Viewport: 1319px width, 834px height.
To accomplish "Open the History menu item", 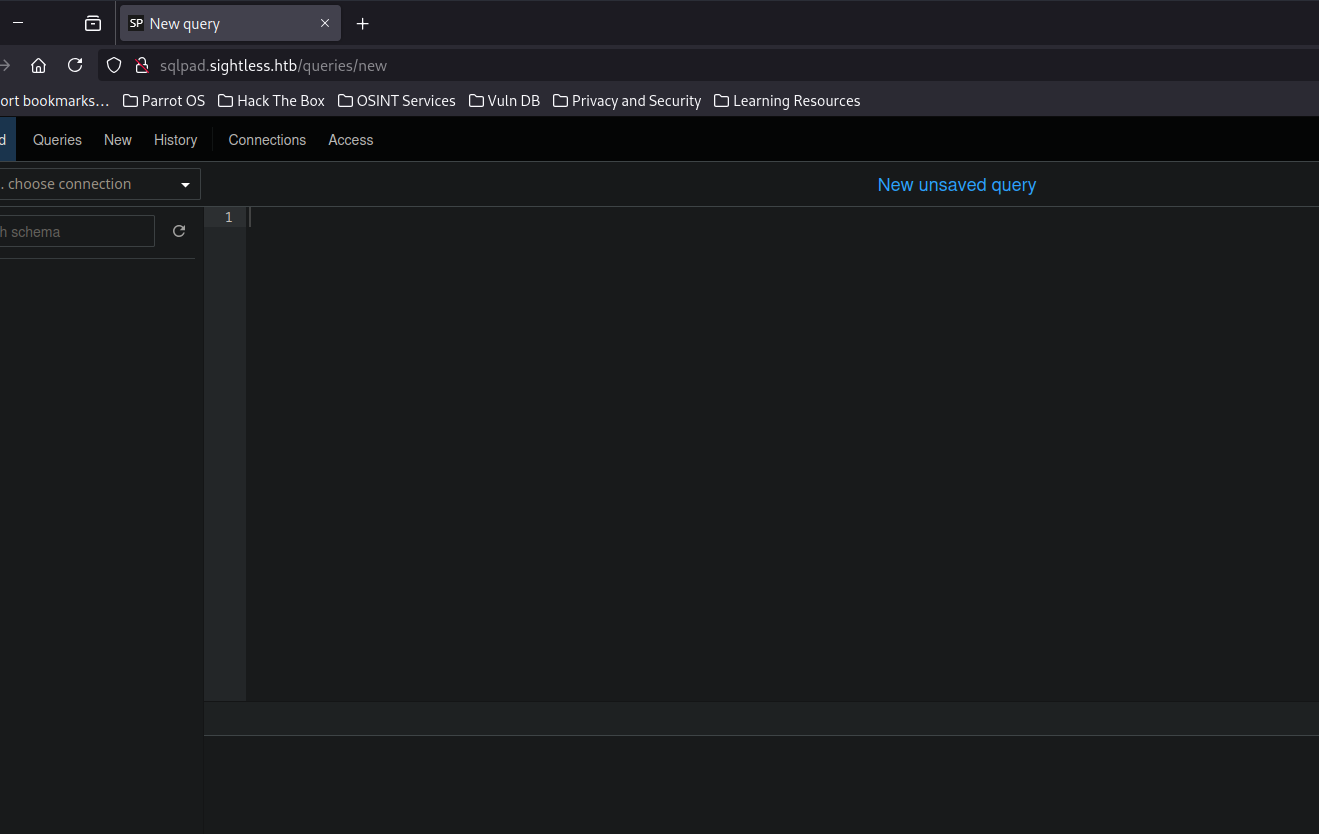I will click(176, 140).
